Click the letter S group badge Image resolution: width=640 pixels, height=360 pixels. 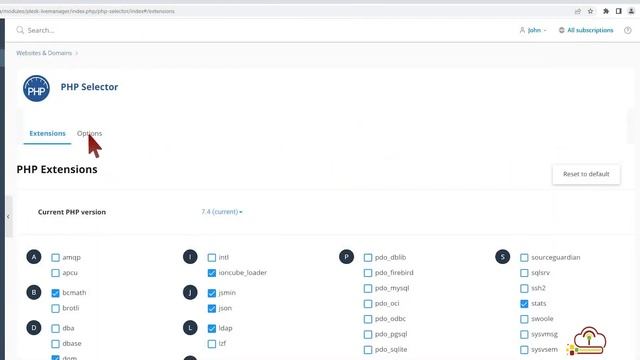click(503, 257)
